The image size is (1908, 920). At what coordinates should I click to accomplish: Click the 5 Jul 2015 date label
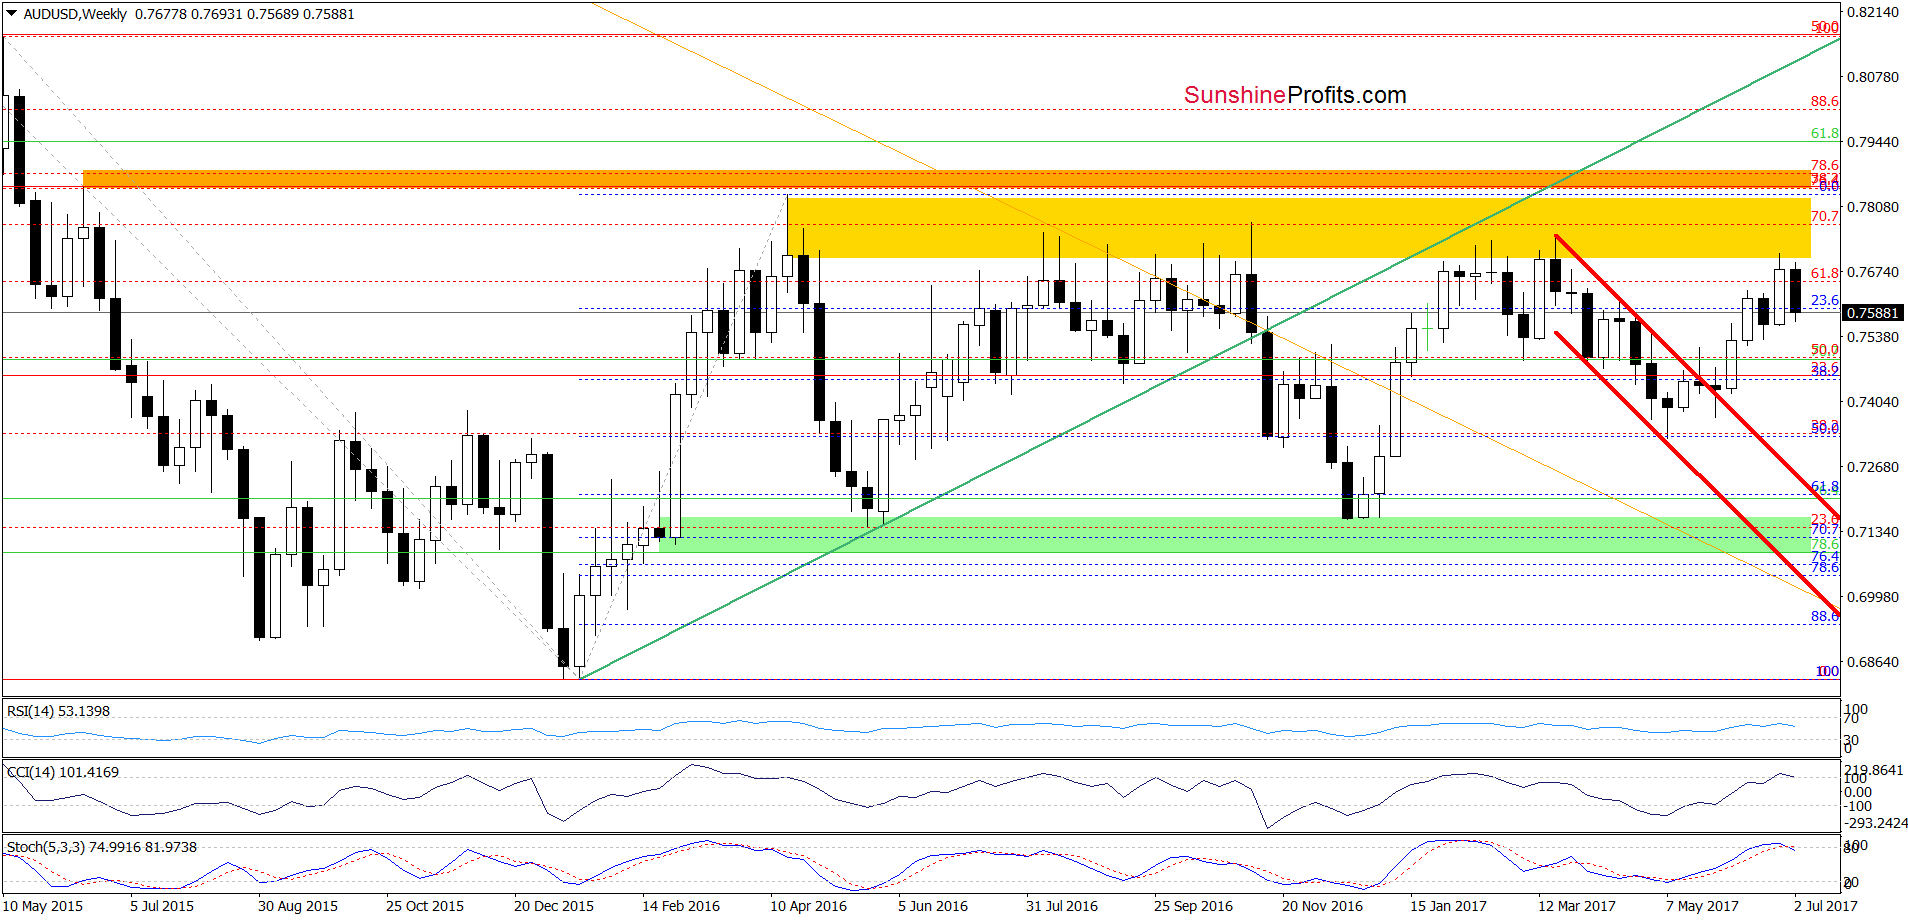click(x=162, y=906)
